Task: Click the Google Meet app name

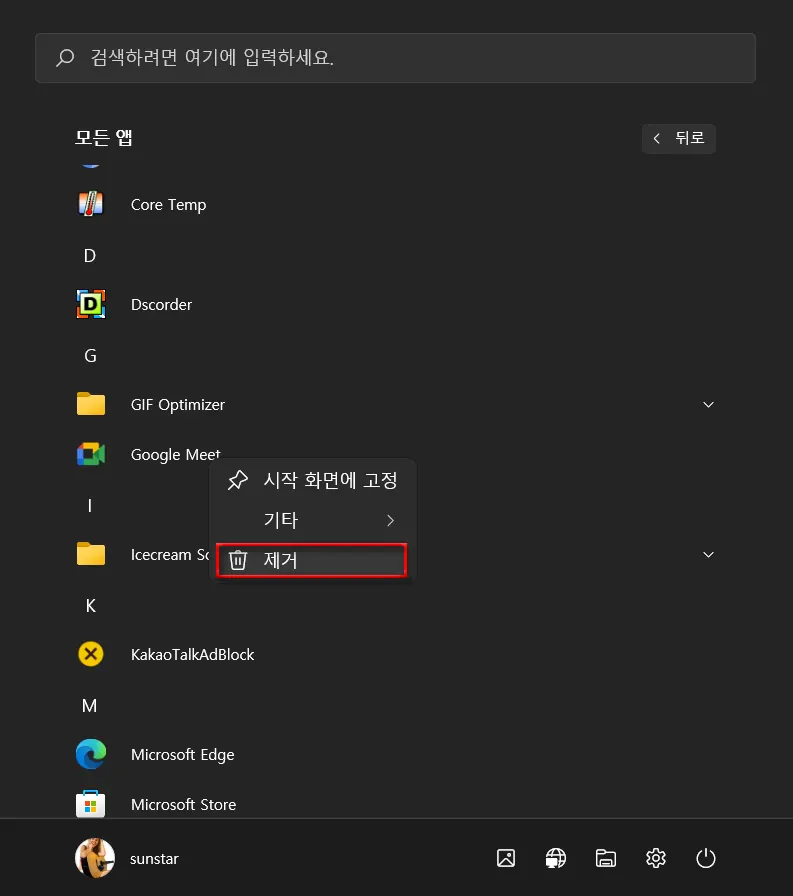Action: [x=175, y=454]
